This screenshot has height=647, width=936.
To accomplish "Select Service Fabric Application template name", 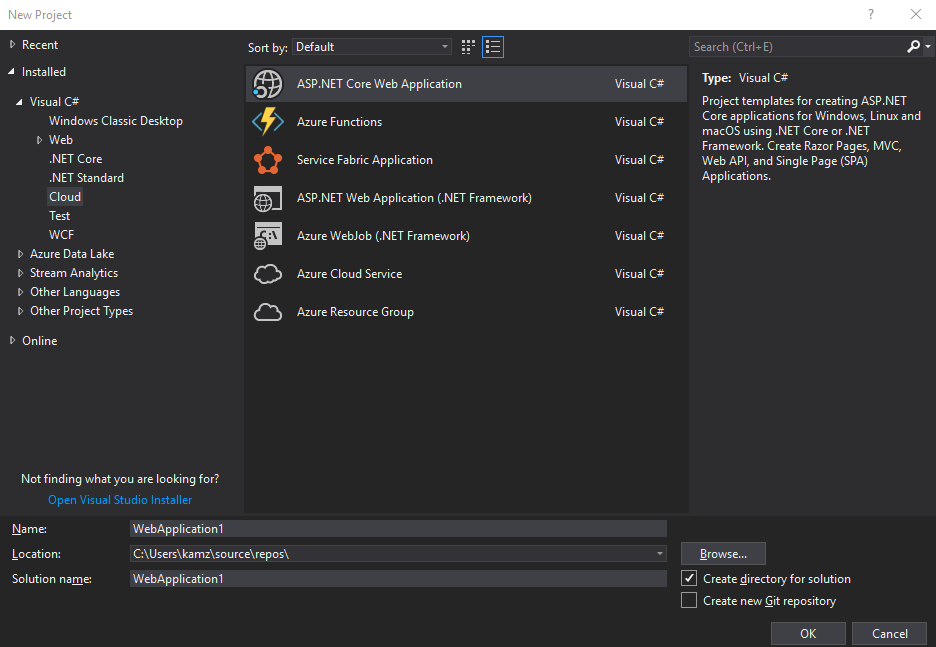I will pos(365,160).
